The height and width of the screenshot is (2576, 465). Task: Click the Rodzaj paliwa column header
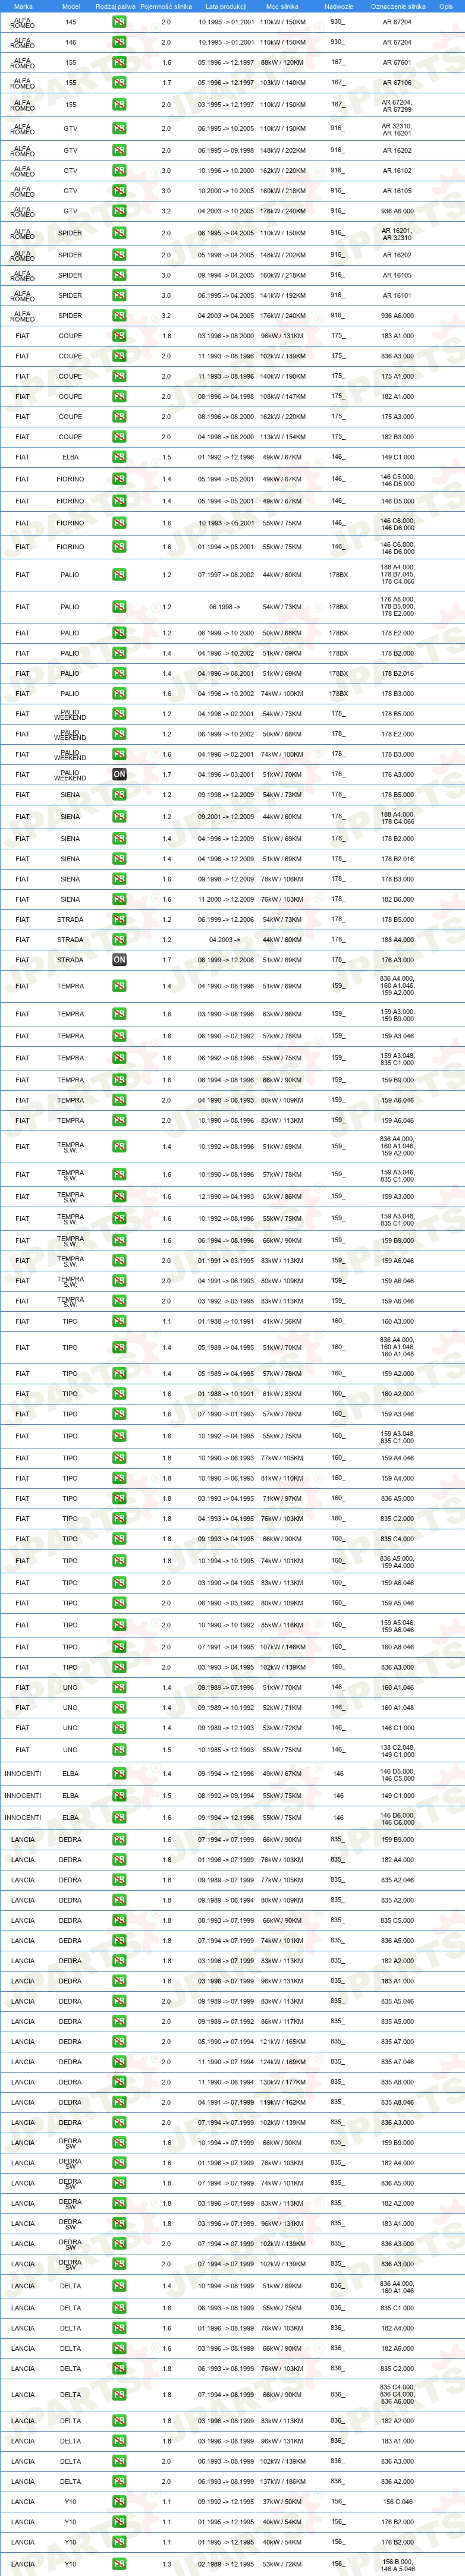pyautogui.click(x=116, y=6)
